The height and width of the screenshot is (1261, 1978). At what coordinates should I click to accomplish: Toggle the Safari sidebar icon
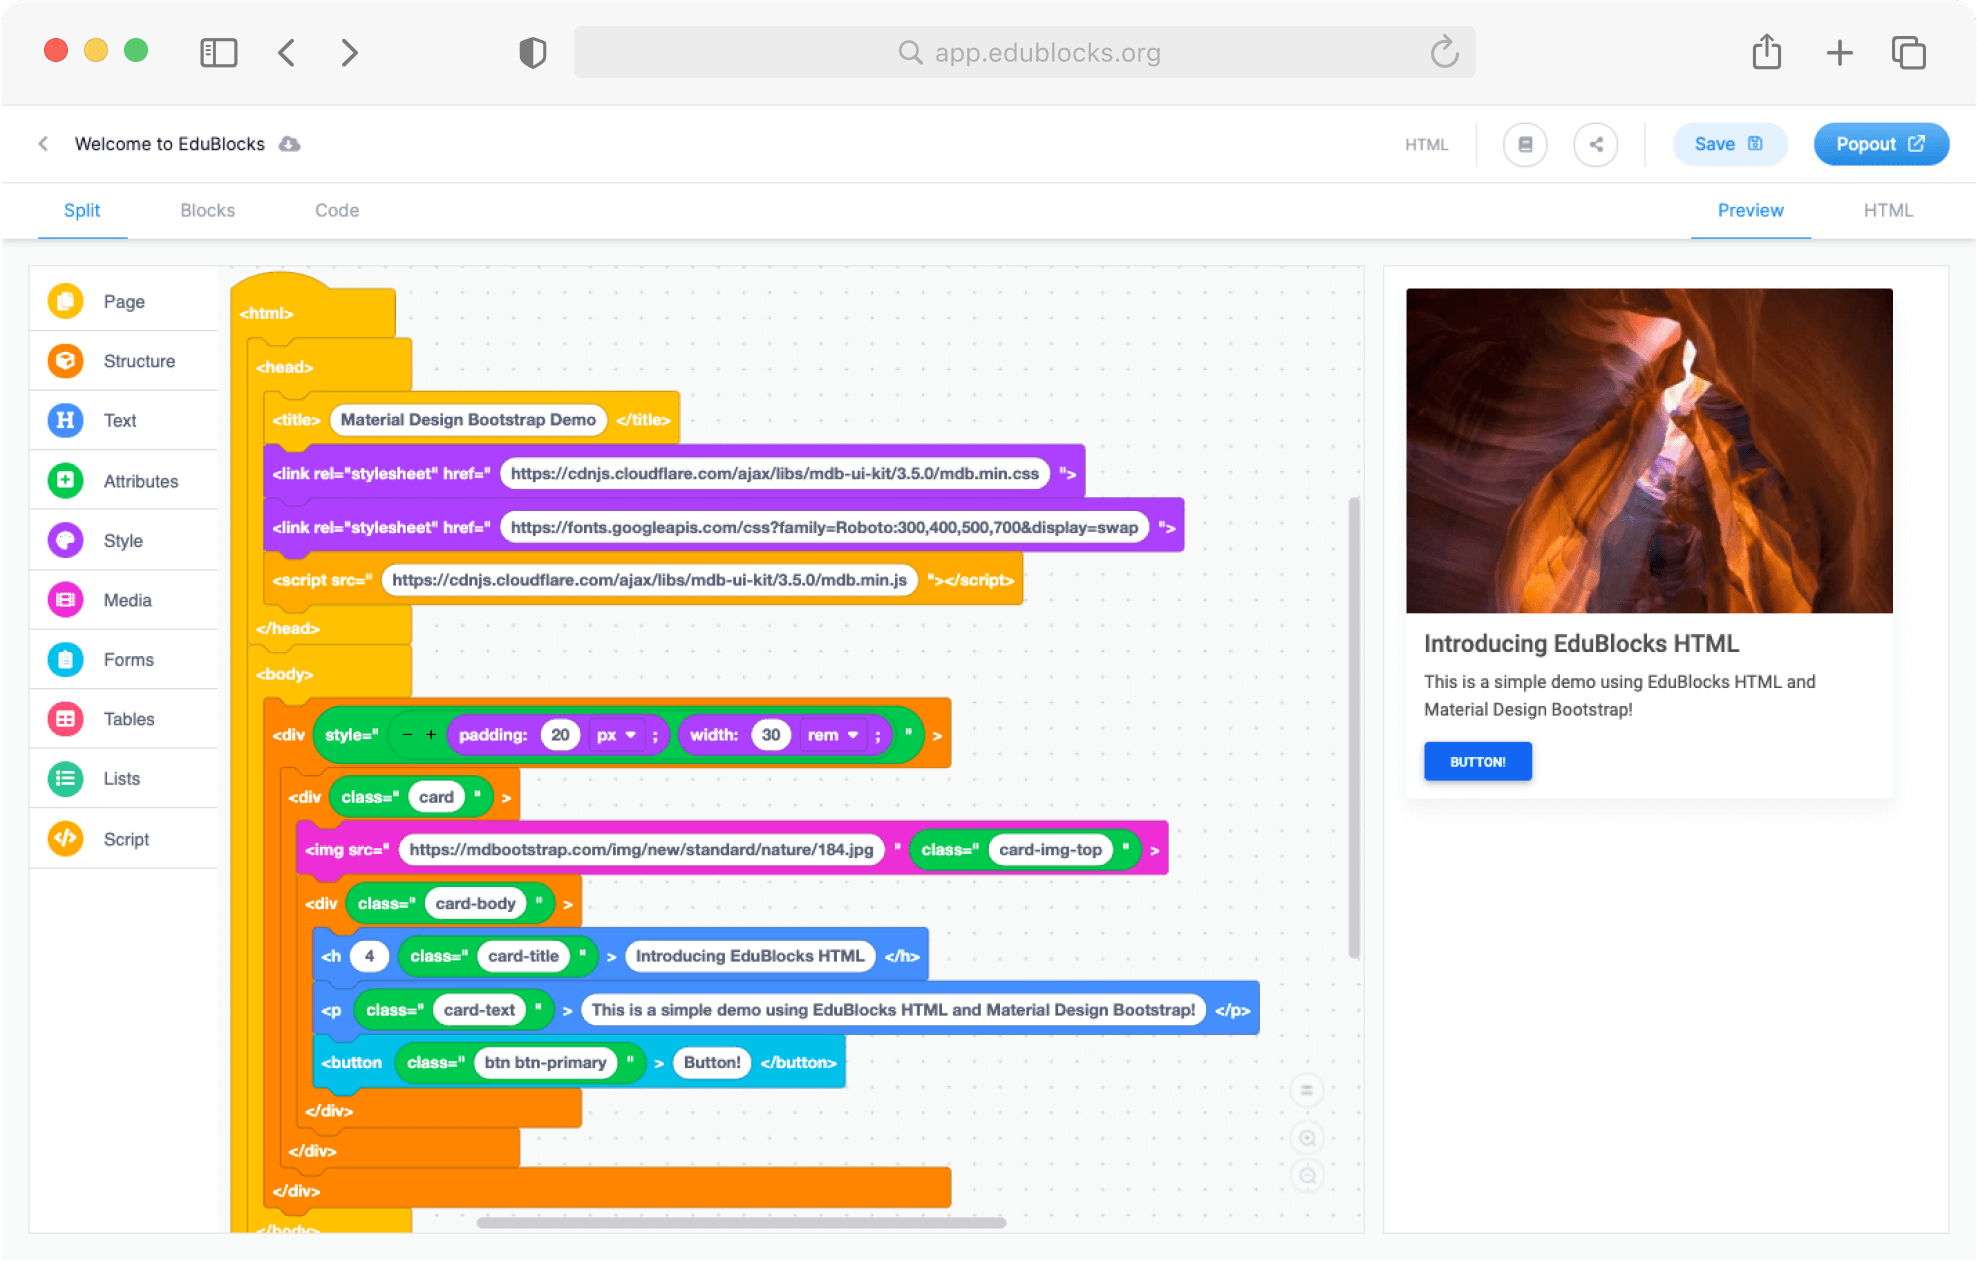219,52
